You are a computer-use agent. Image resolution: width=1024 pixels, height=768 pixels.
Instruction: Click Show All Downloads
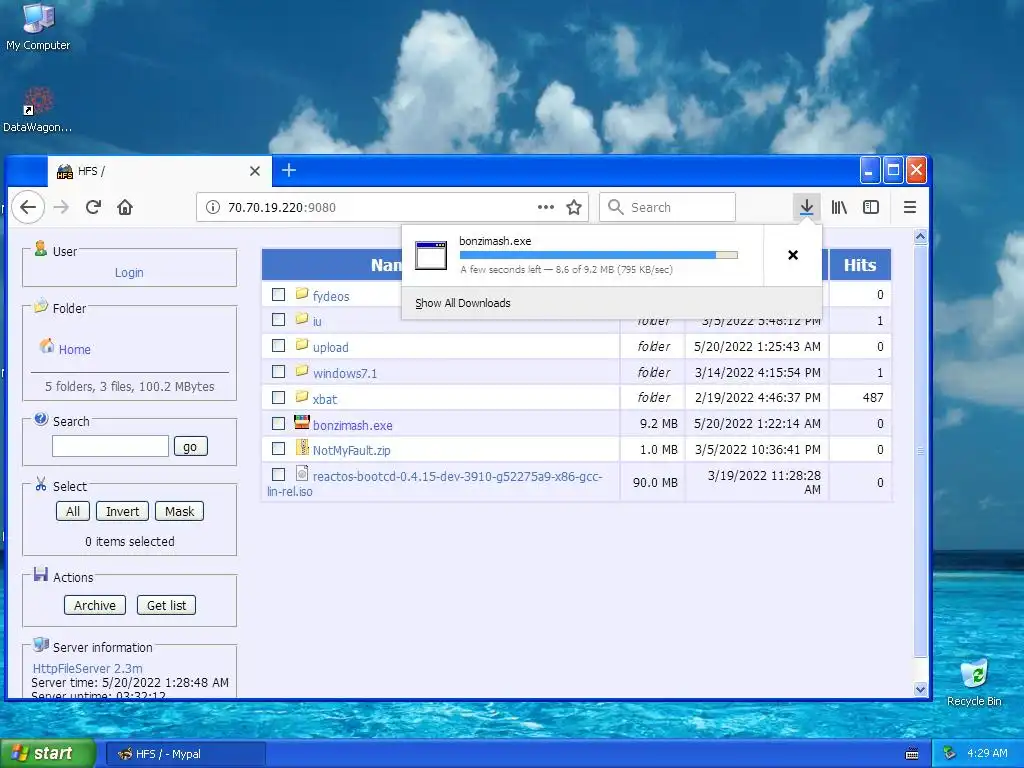463,303
